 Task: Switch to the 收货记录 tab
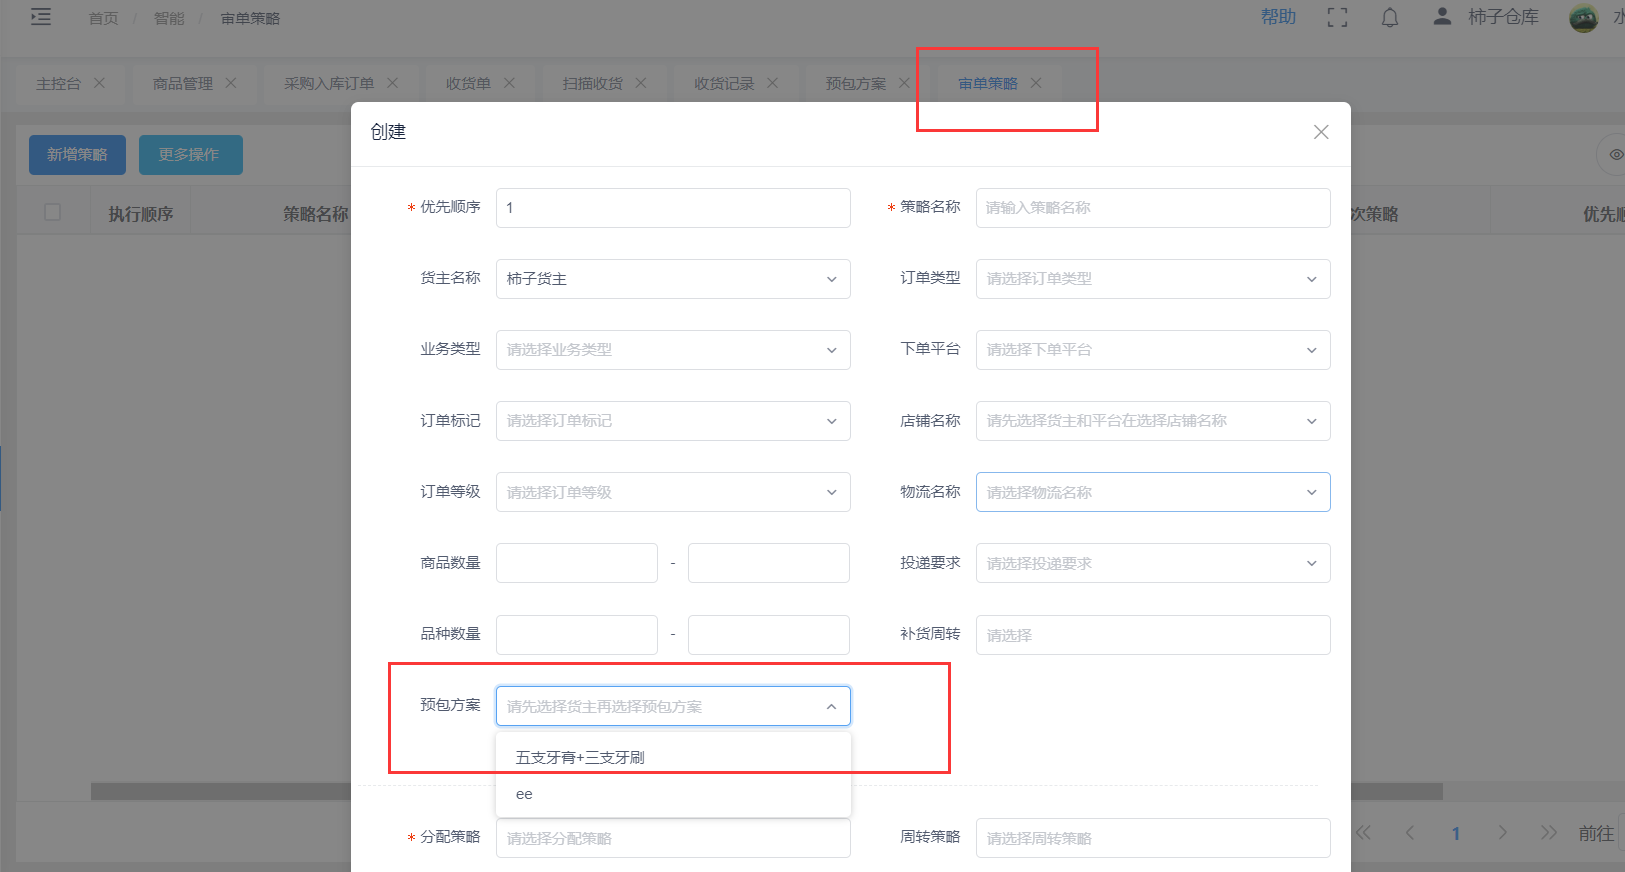[x=724, y=84]
